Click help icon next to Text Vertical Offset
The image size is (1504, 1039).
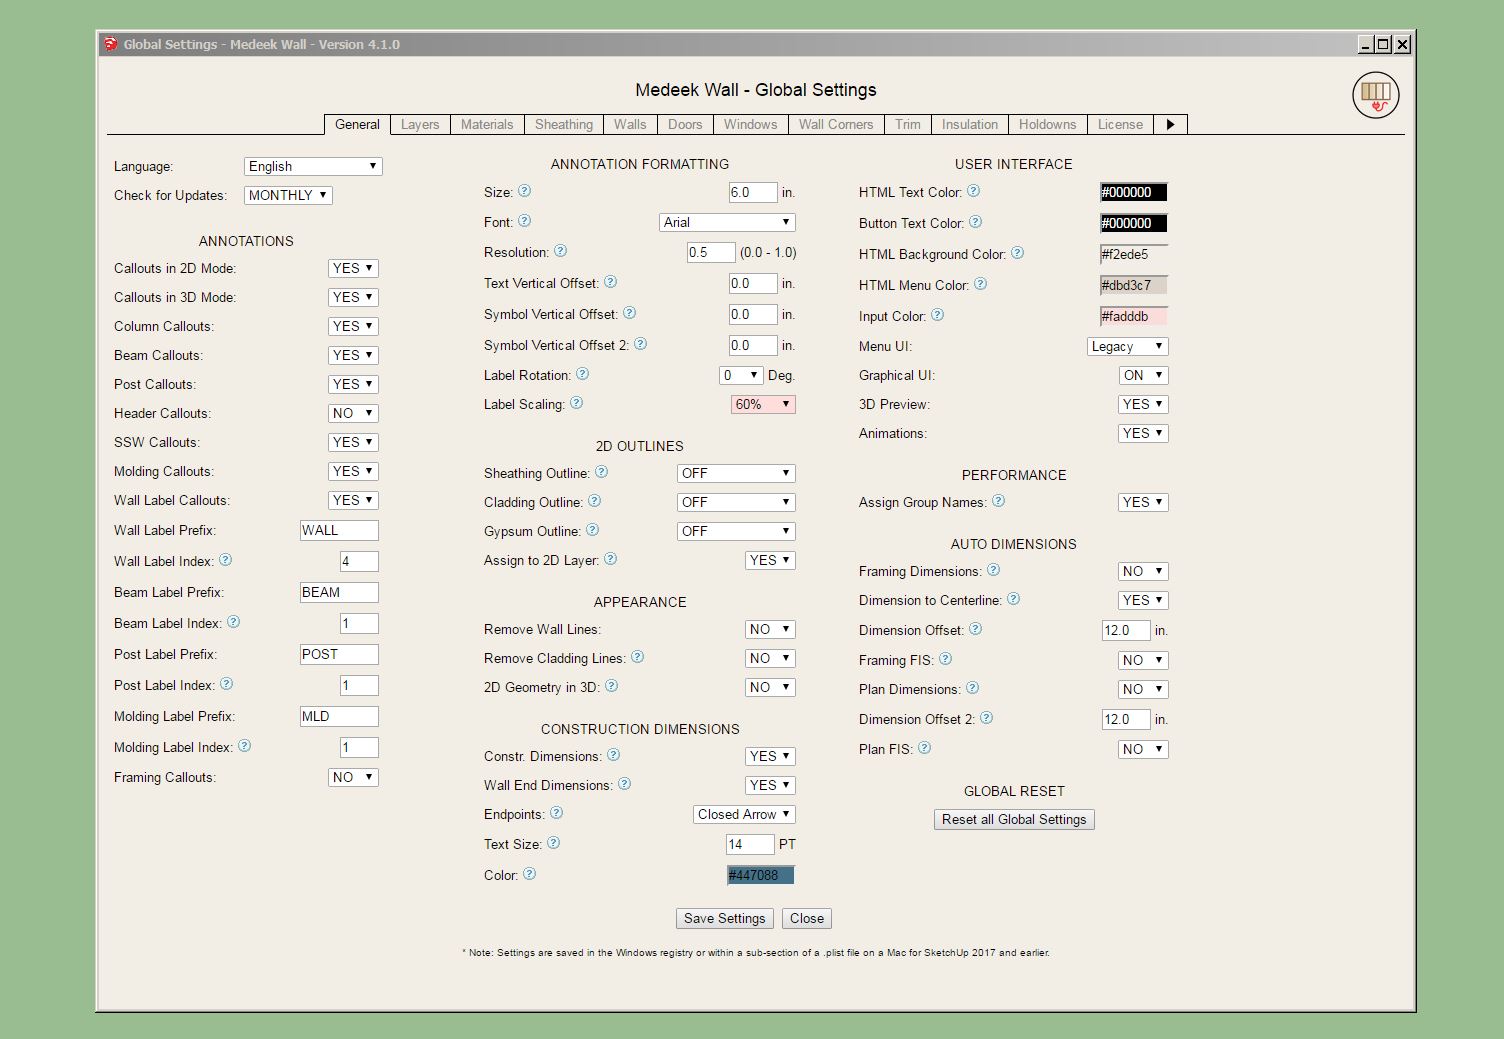pos(610,282)
